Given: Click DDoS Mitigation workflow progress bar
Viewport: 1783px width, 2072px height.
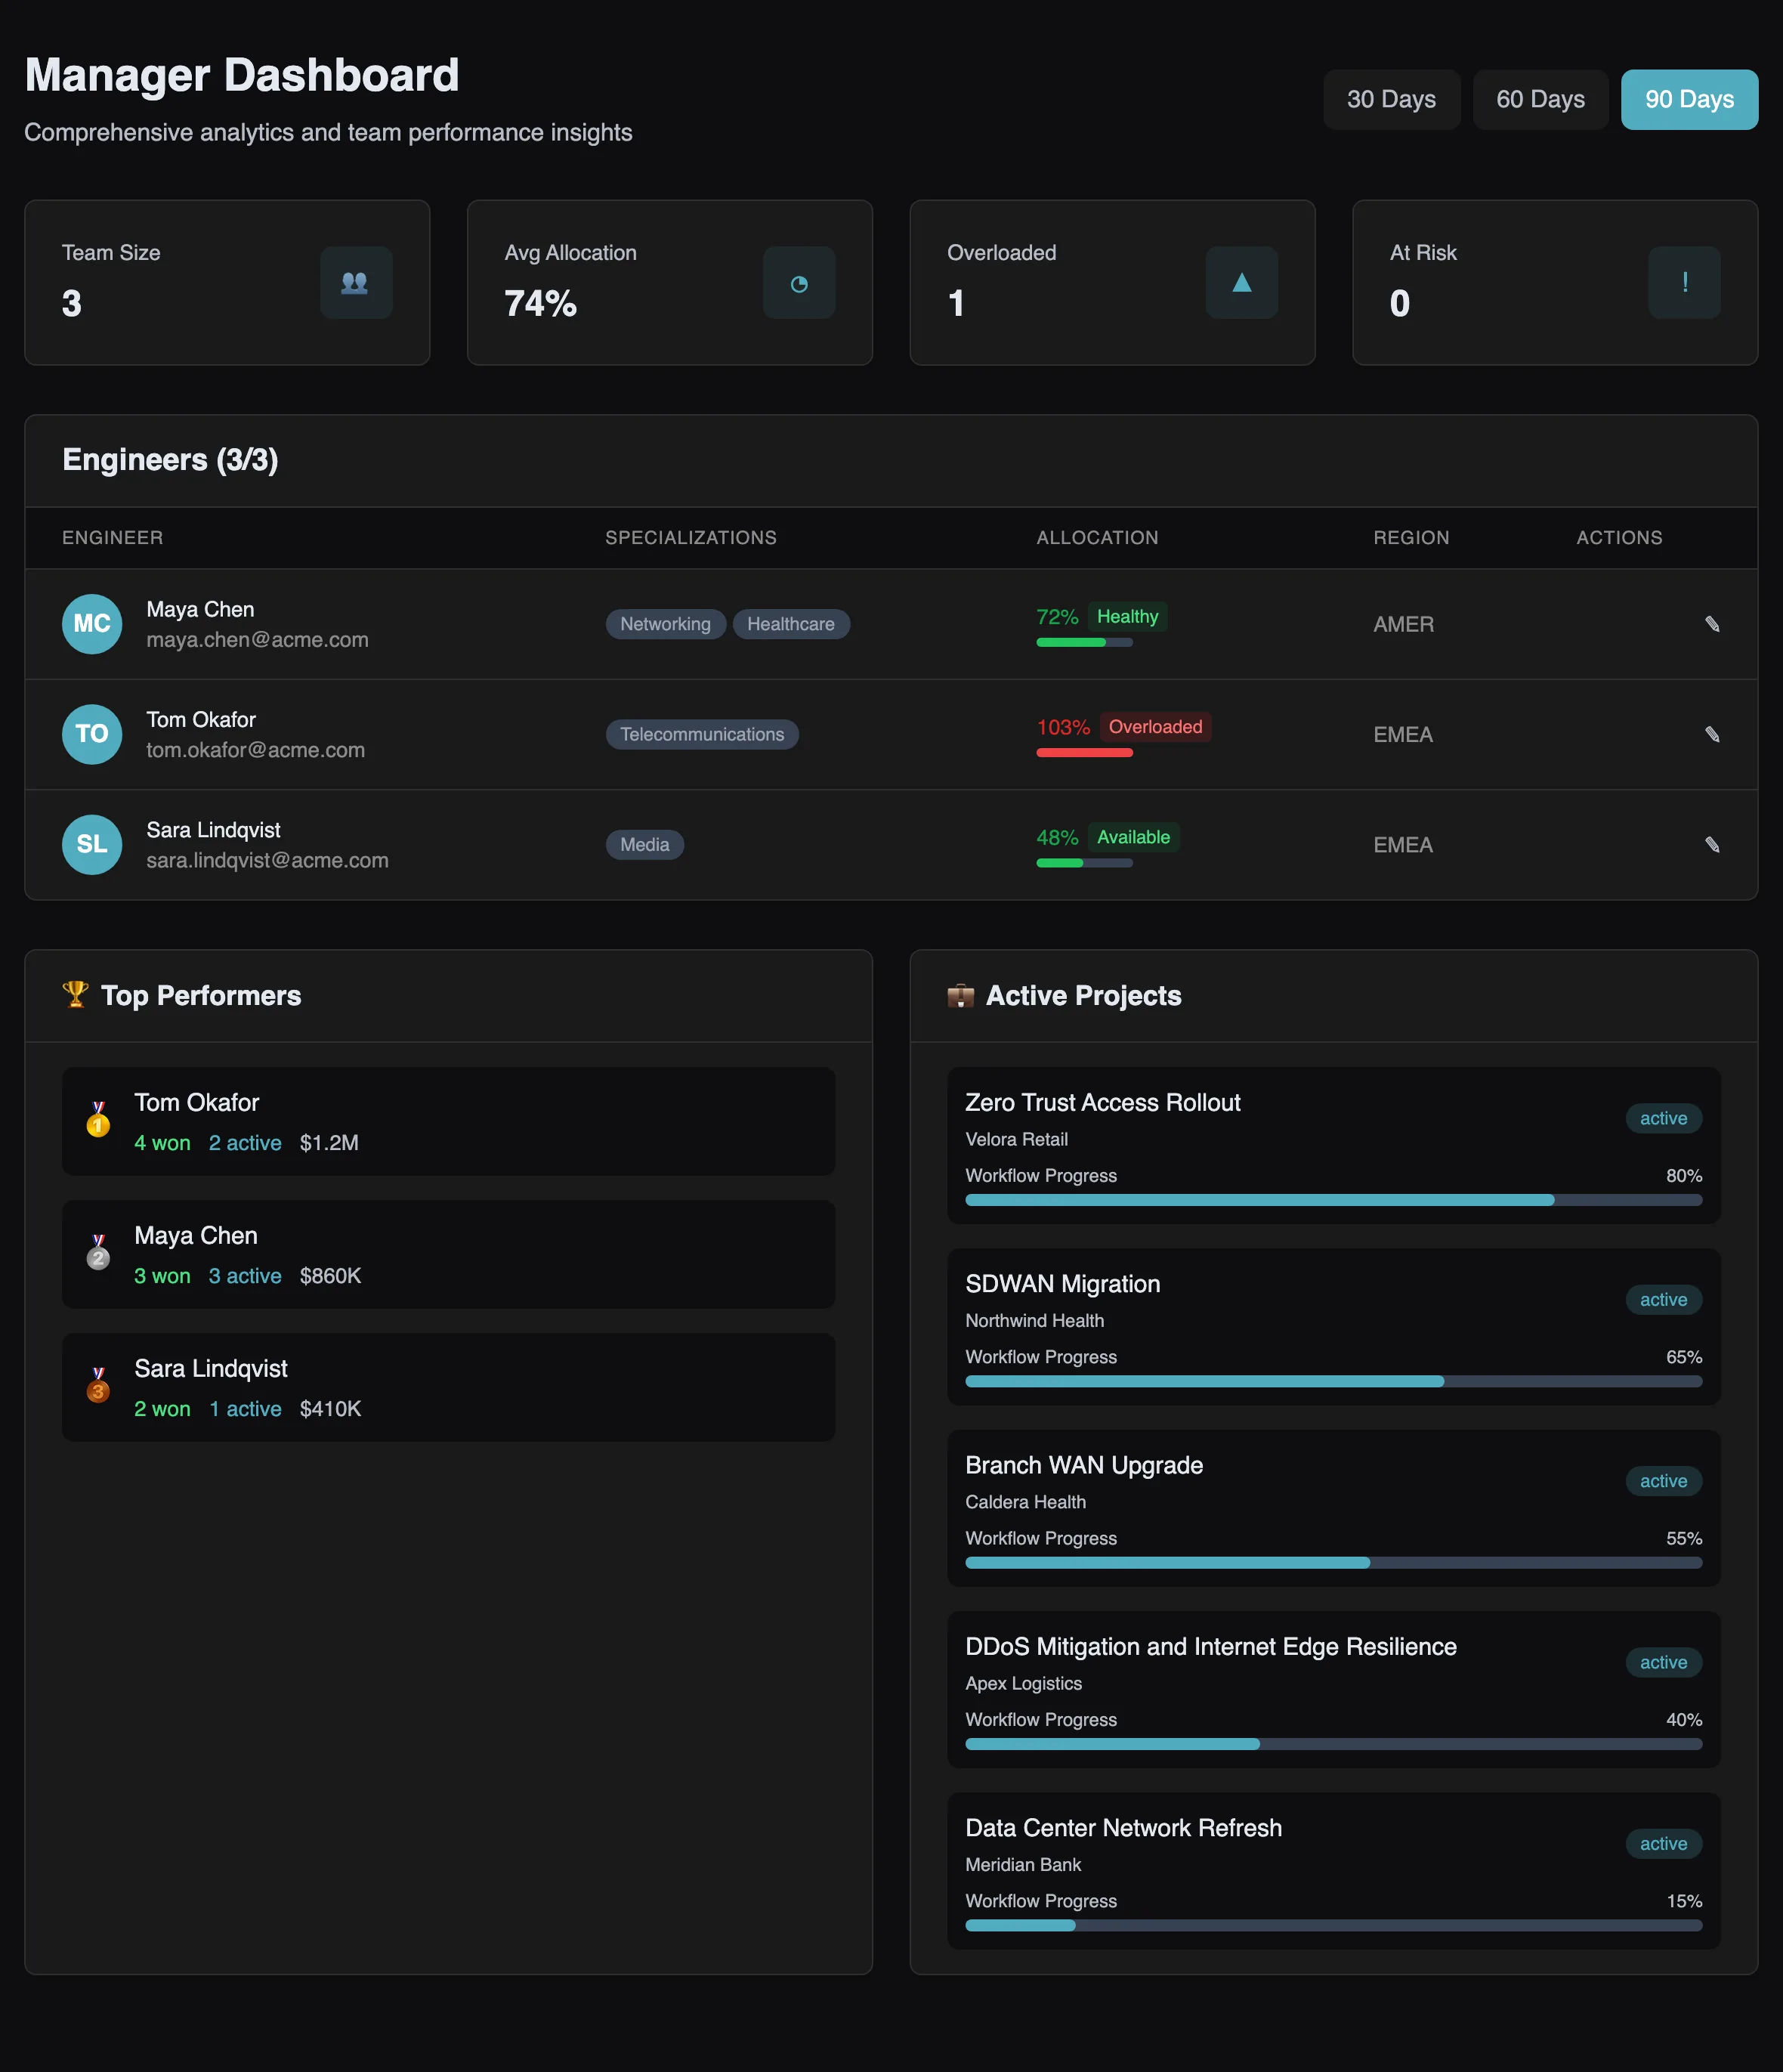Looking at the screenshot, I should click(x=1334, y=1744).
